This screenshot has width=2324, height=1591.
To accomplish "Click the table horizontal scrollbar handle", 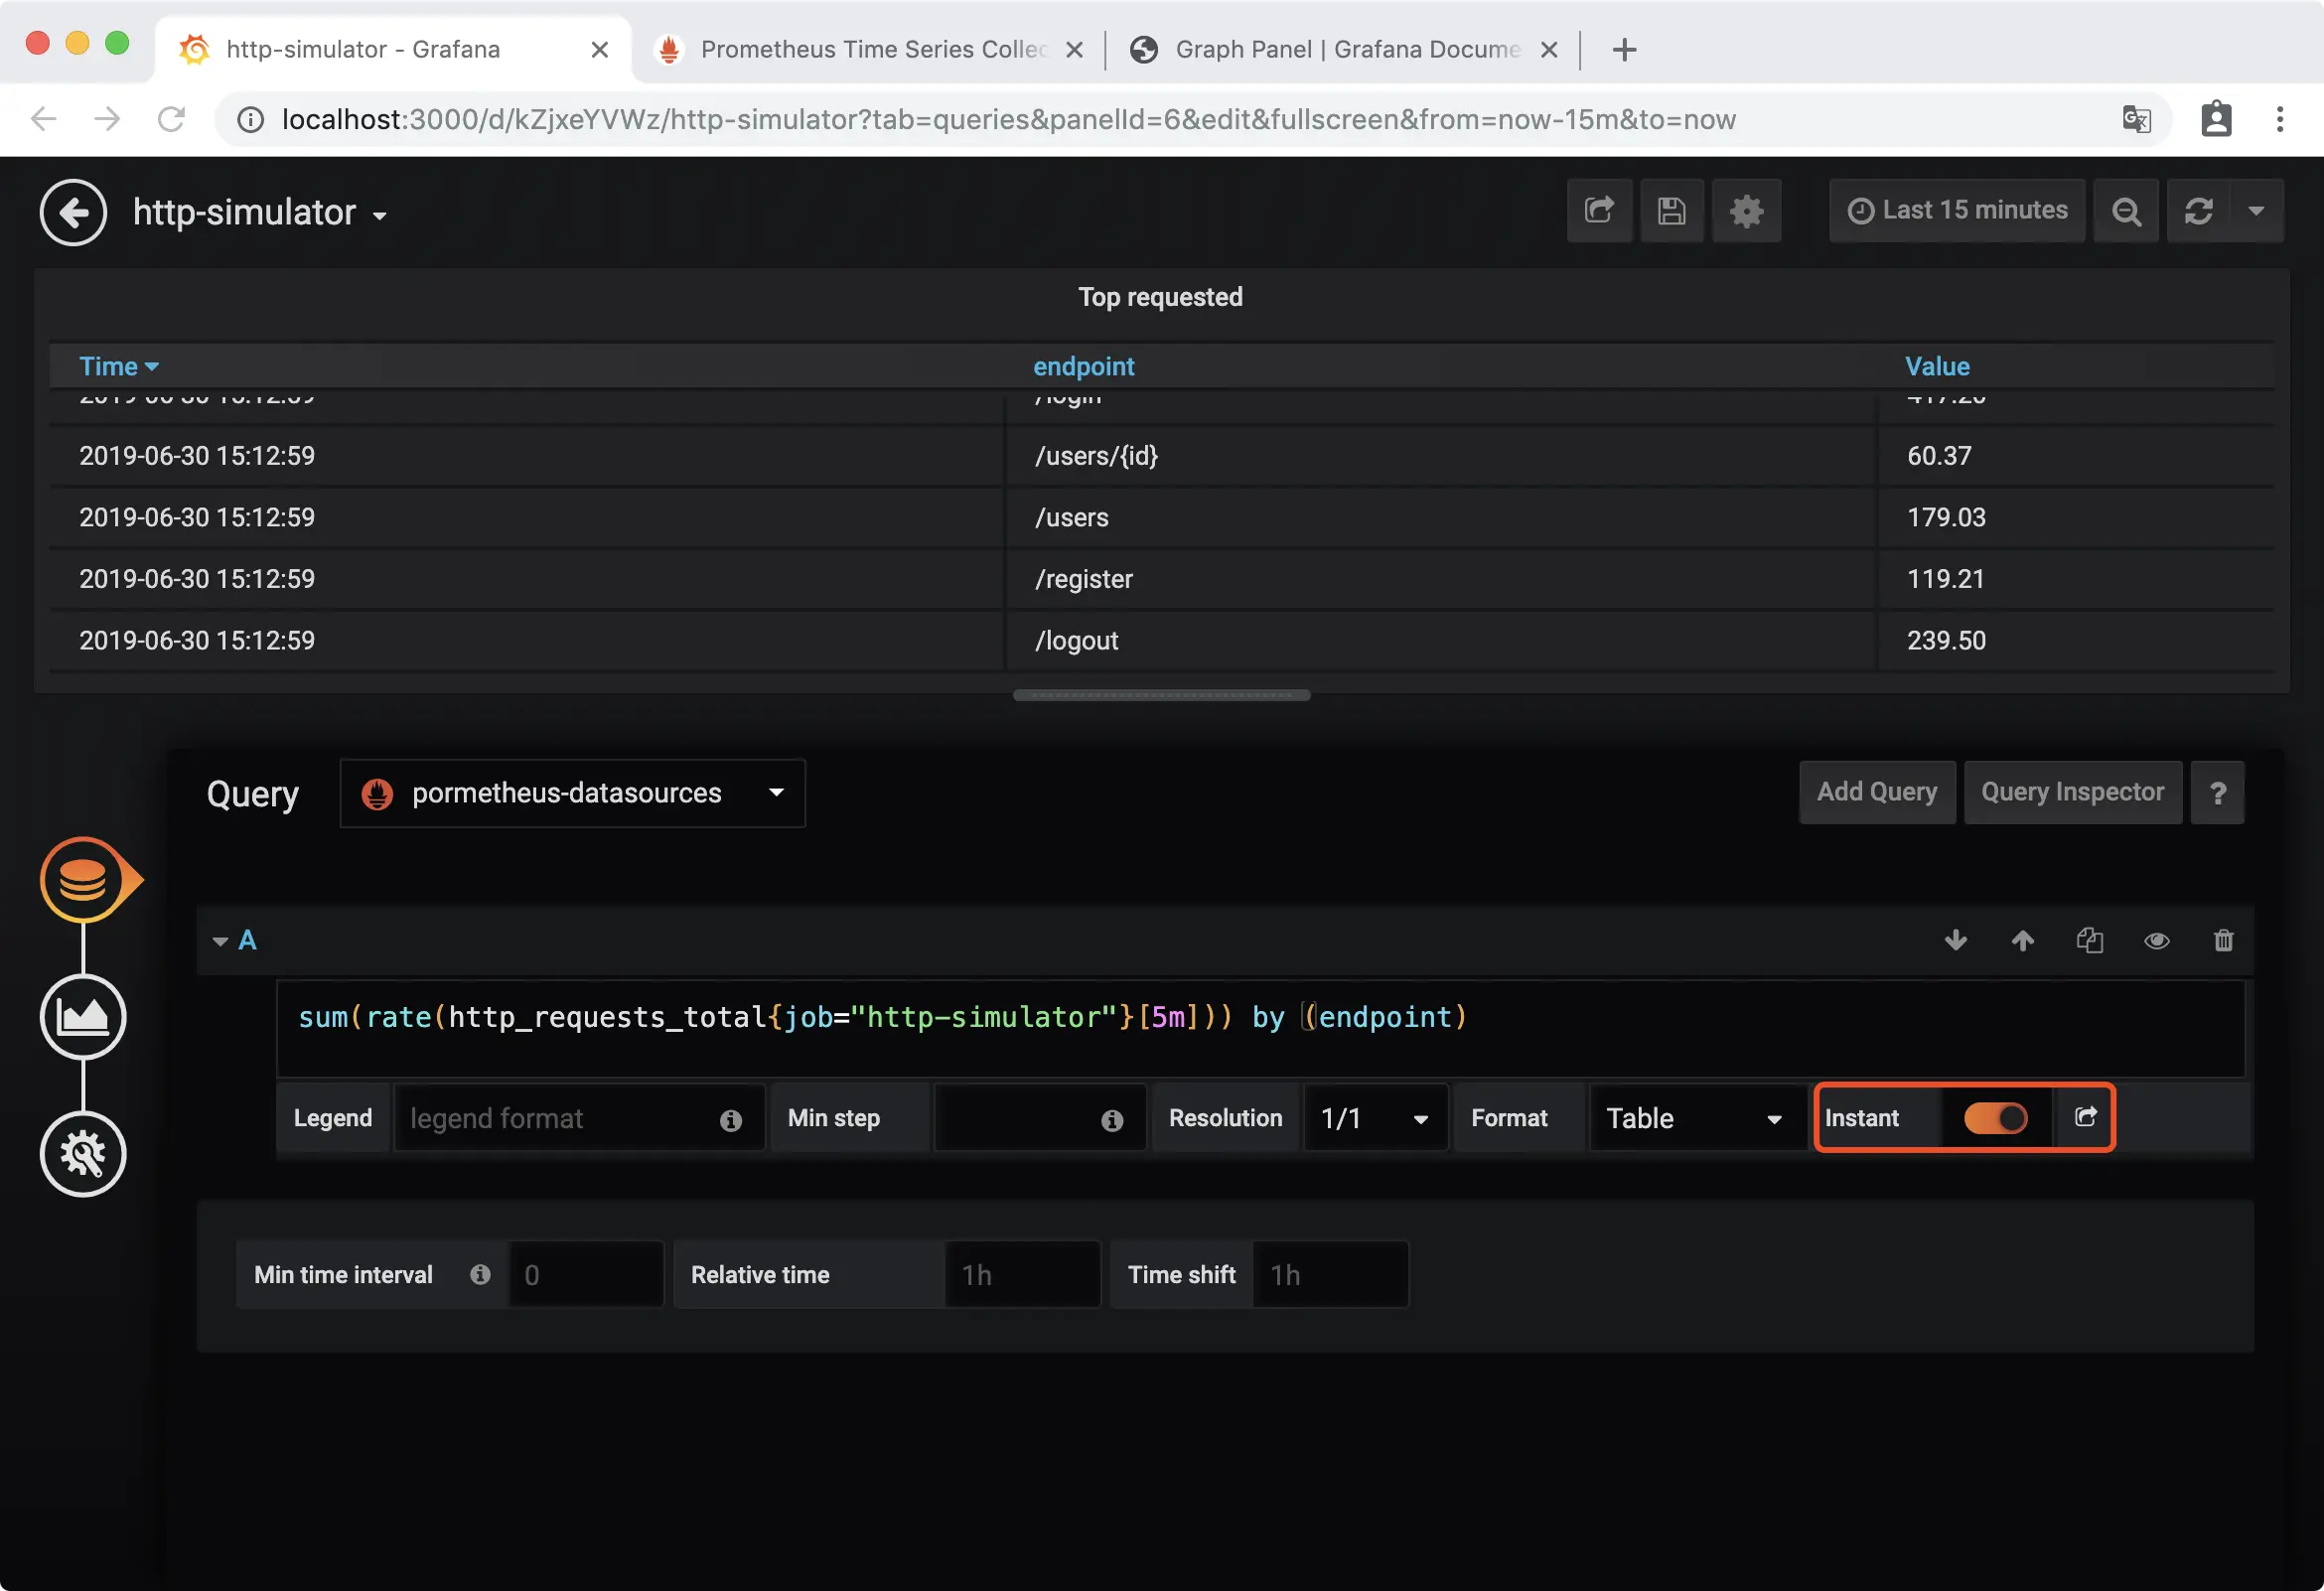I will [1161, 695].
